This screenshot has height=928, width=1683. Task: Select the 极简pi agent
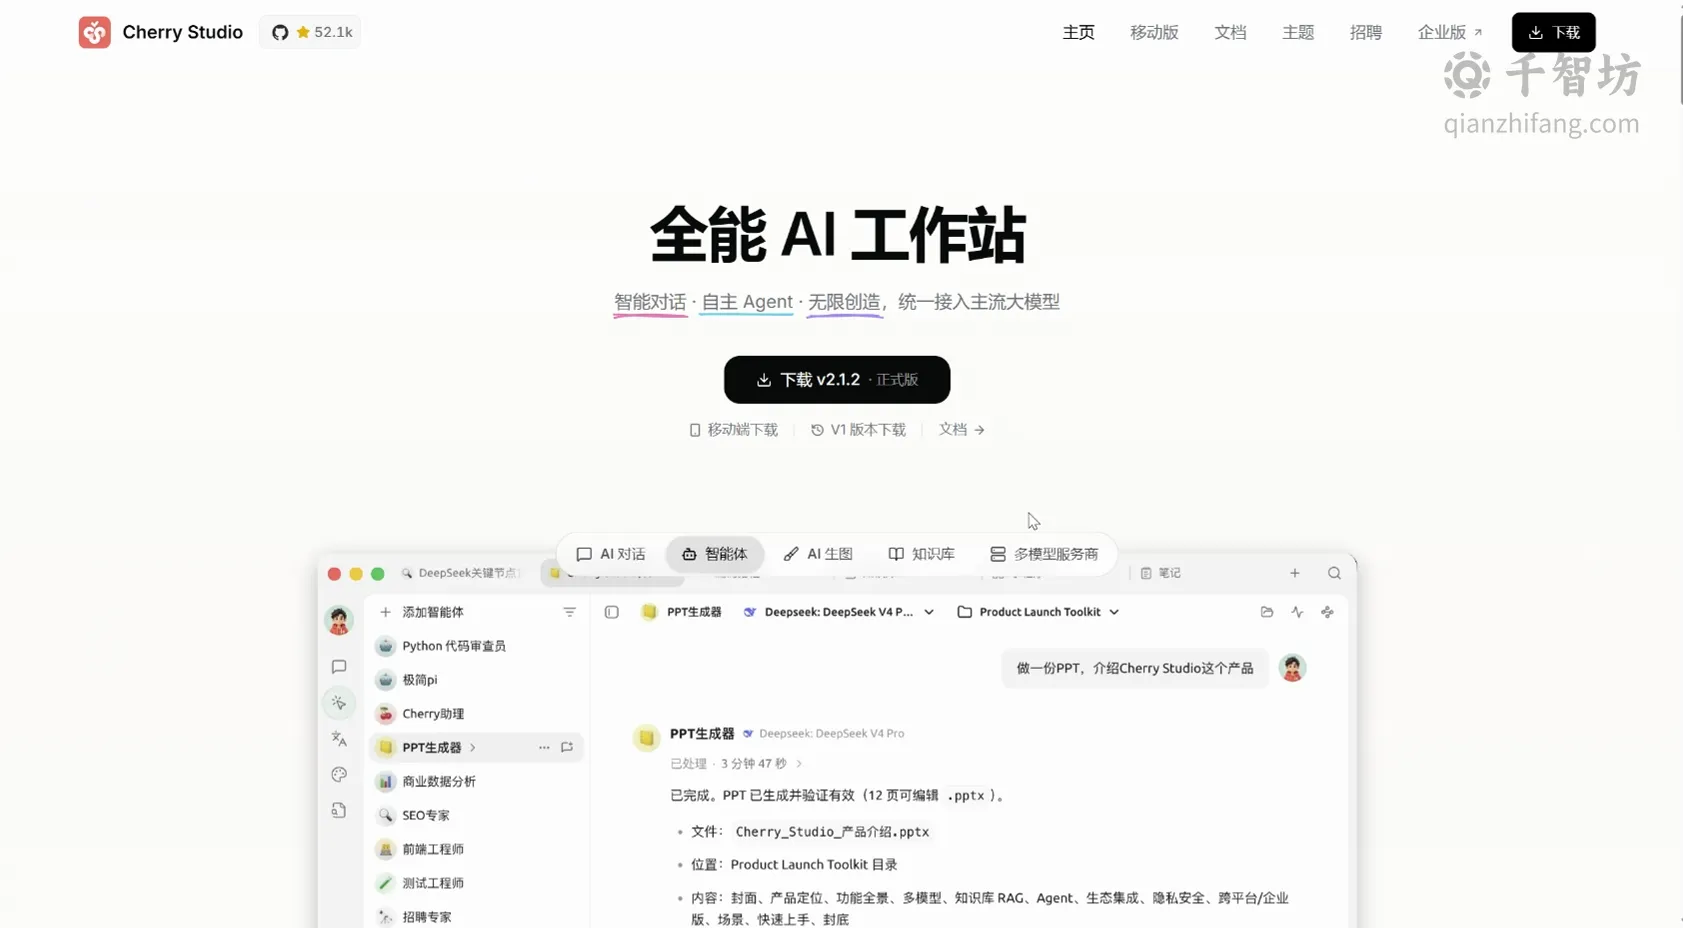click(476, 680)
